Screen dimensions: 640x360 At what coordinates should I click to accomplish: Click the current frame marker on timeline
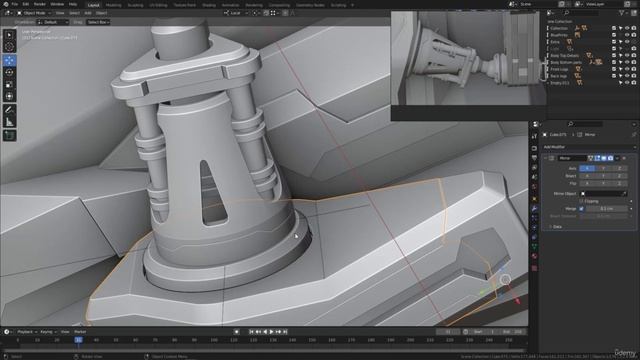click(78, 340)
